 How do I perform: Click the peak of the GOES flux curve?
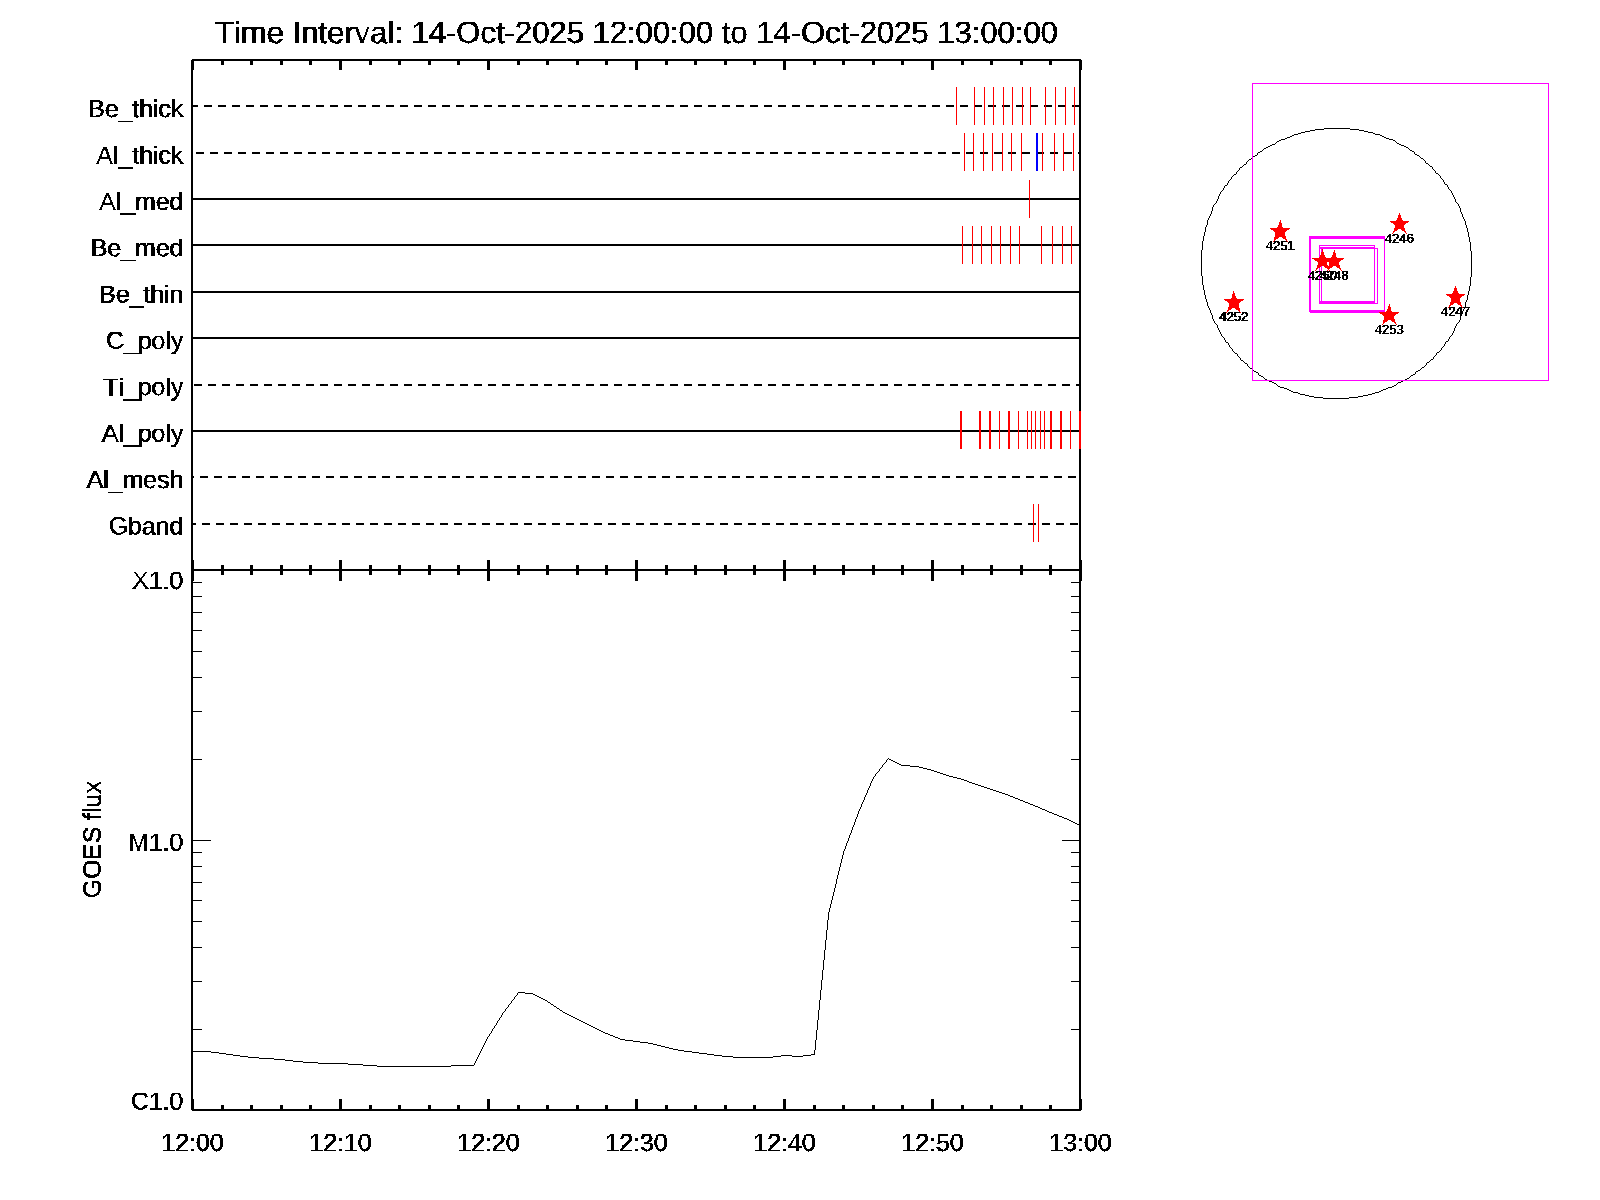pos(888,759)
